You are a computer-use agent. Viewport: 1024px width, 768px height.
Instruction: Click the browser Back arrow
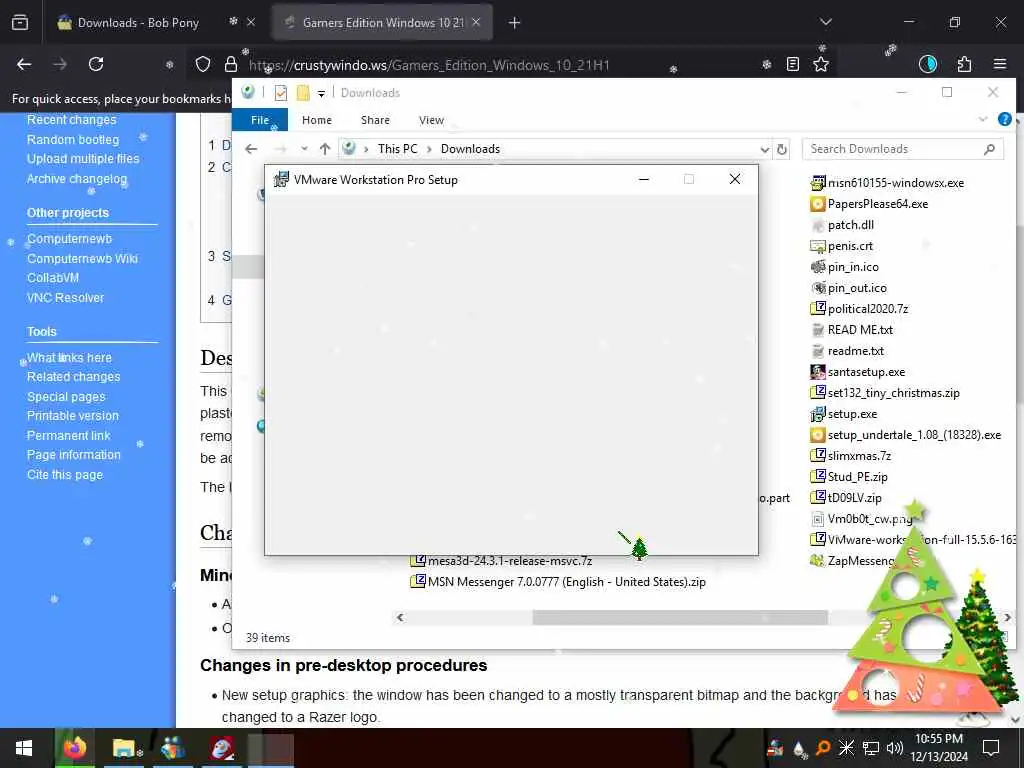click(x=24, y=64)
